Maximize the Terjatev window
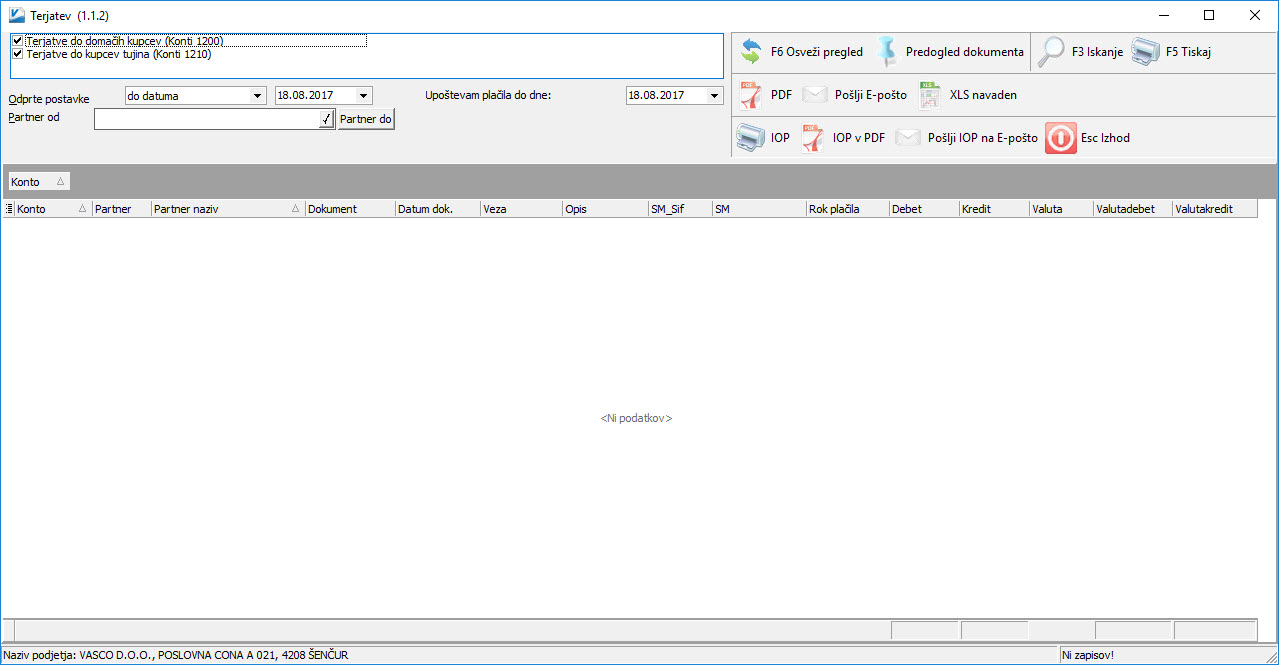The image size is (1279, 665). [1209, 15]
